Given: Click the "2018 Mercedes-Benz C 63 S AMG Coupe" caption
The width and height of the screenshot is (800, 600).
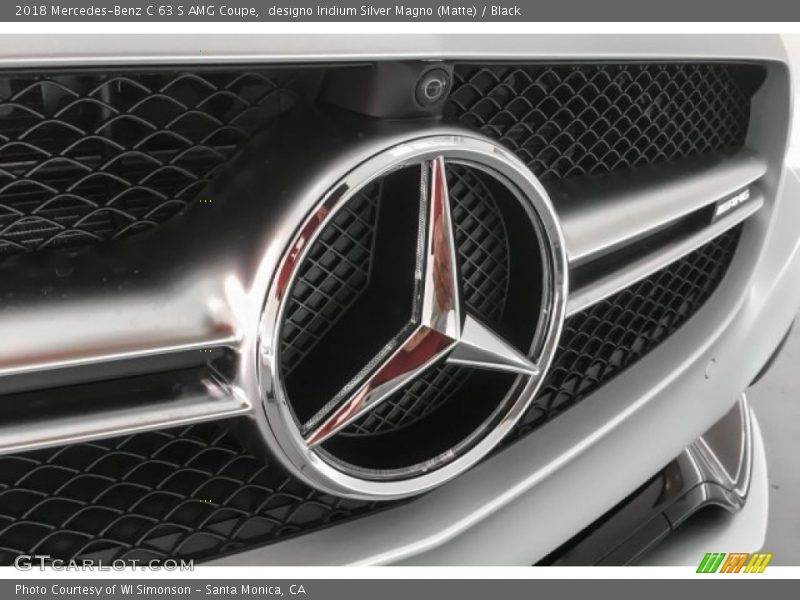Looking at the screenshot, I should [136, 11].
